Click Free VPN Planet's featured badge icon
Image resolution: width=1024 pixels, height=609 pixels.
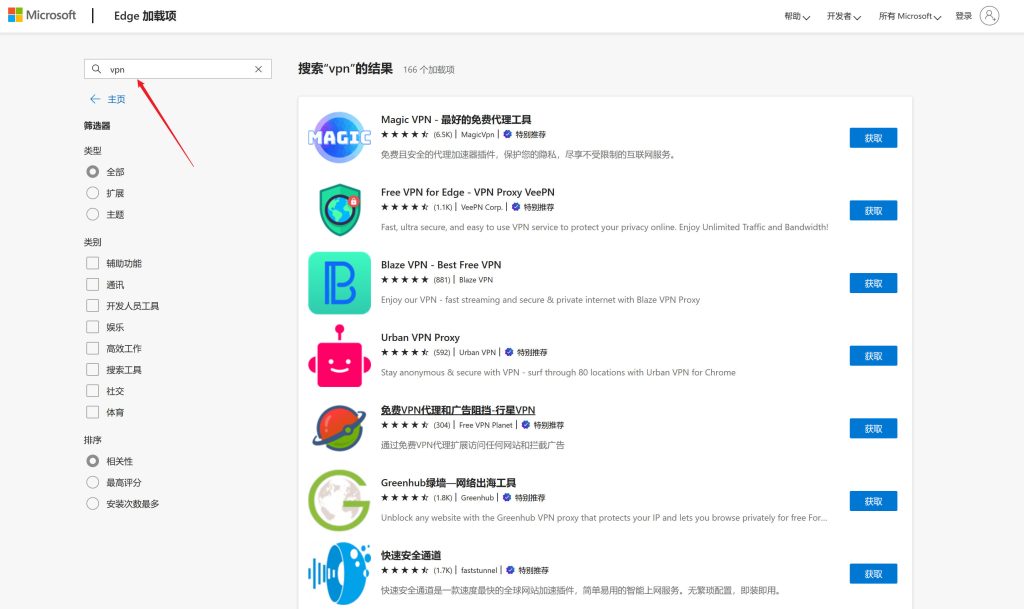tap(526, 425)
